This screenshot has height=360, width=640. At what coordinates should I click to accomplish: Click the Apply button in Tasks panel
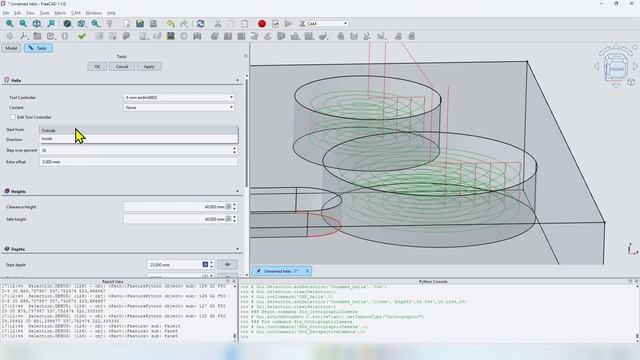tap(149, 67)
